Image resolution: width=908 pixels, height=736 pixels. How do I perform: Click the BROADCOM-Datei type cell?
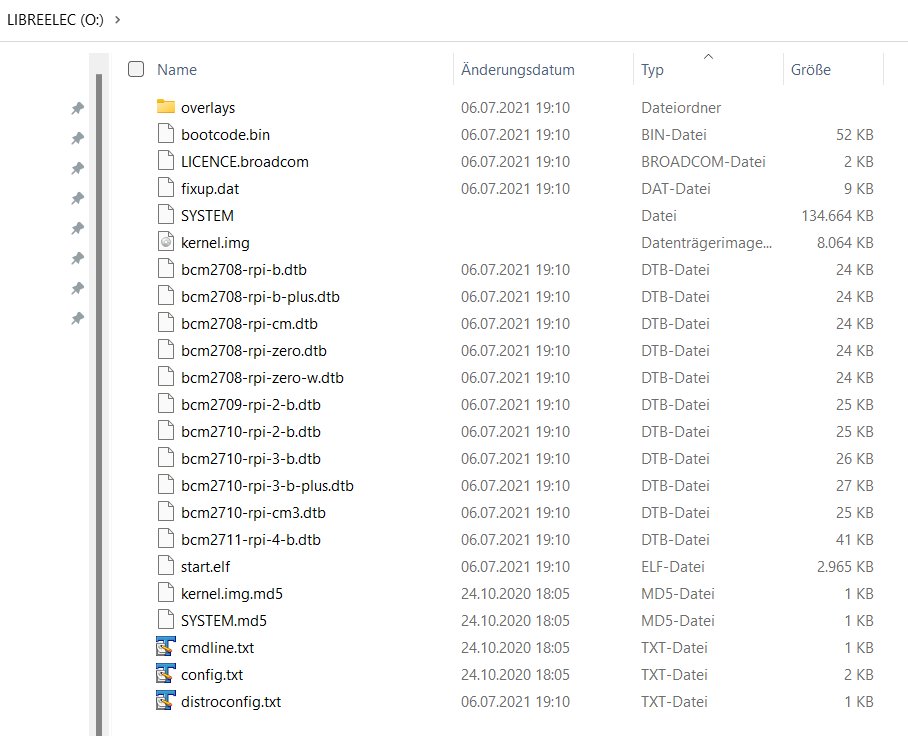(x=703, y=162)
